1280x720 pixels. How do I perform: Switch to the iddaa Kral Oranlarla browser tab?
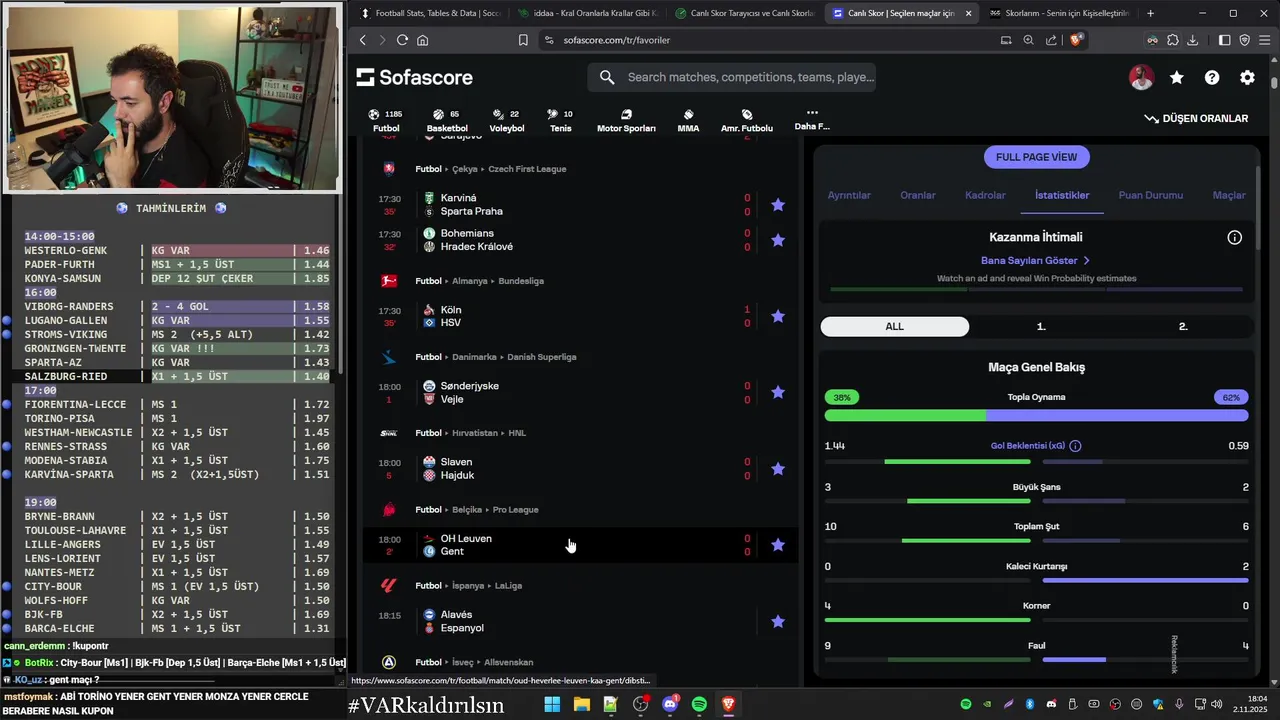point(587,13)
